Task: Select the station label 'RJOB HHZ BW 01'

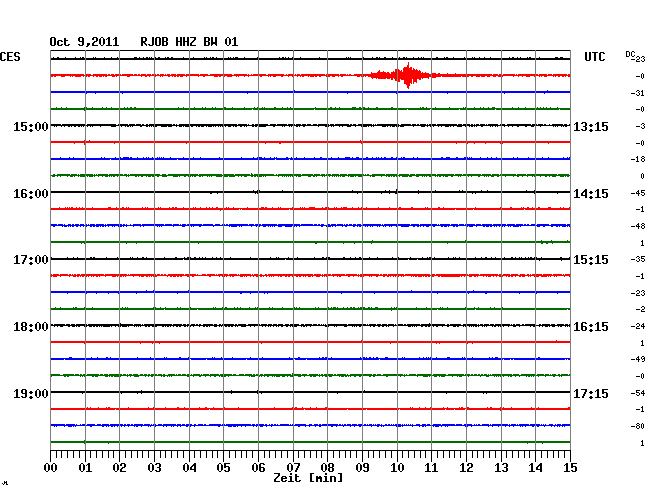Action: [189, 42]
